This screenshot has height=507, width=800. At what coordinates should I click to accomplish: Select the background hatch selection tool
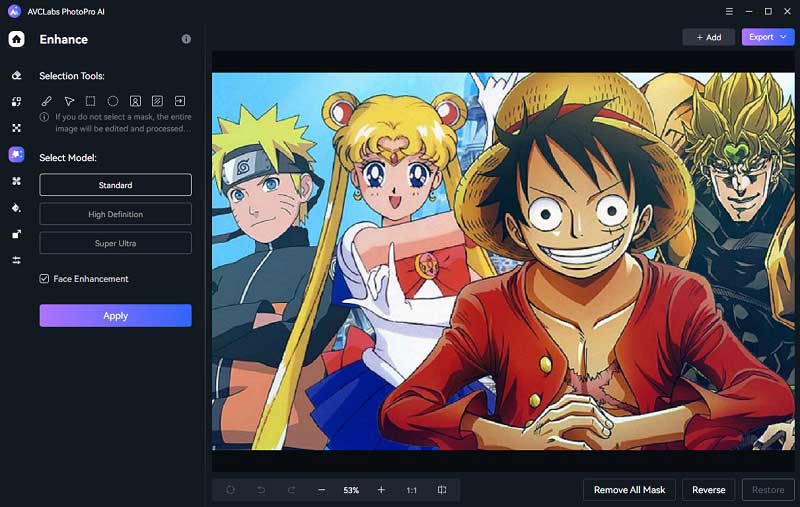[x=158, y=101]
